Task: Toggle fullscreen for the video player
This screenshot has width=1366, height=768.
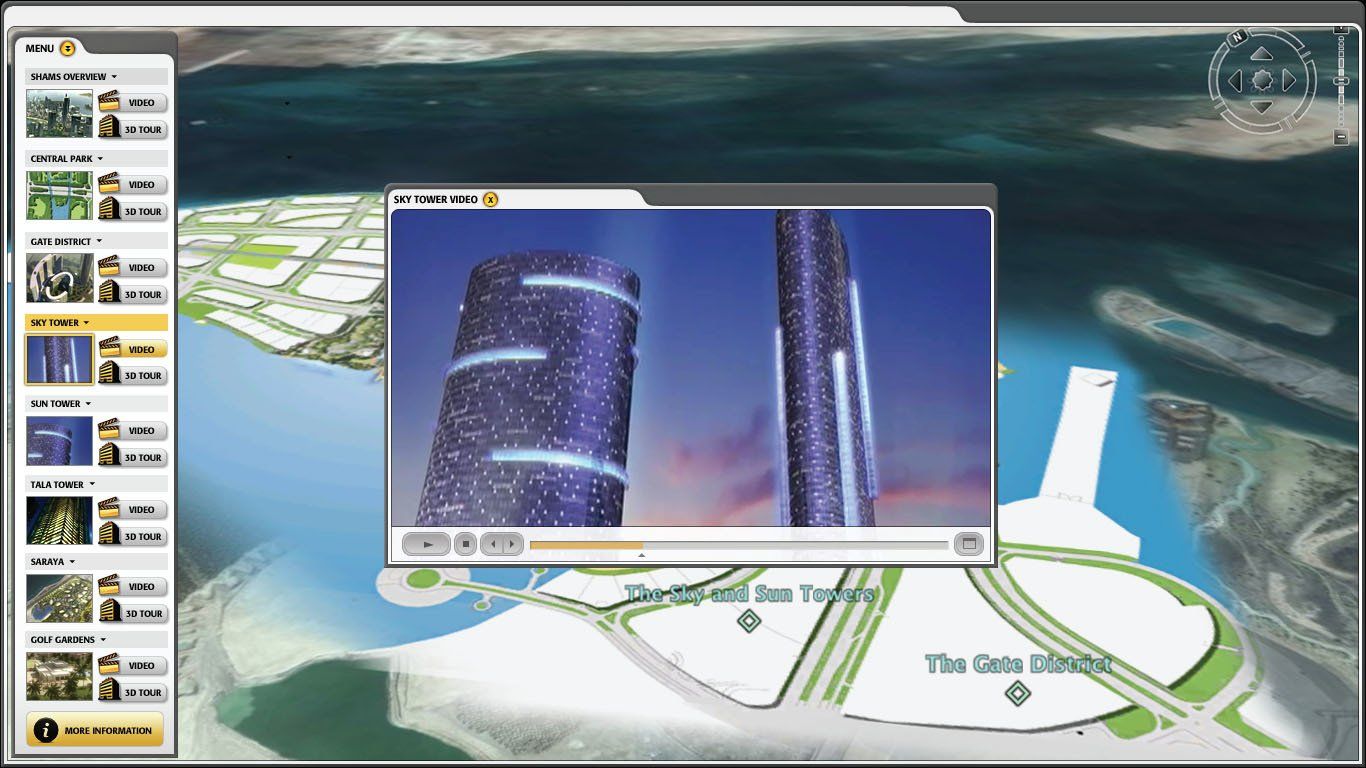Action: pyautogui.click(x=967, y=544)
